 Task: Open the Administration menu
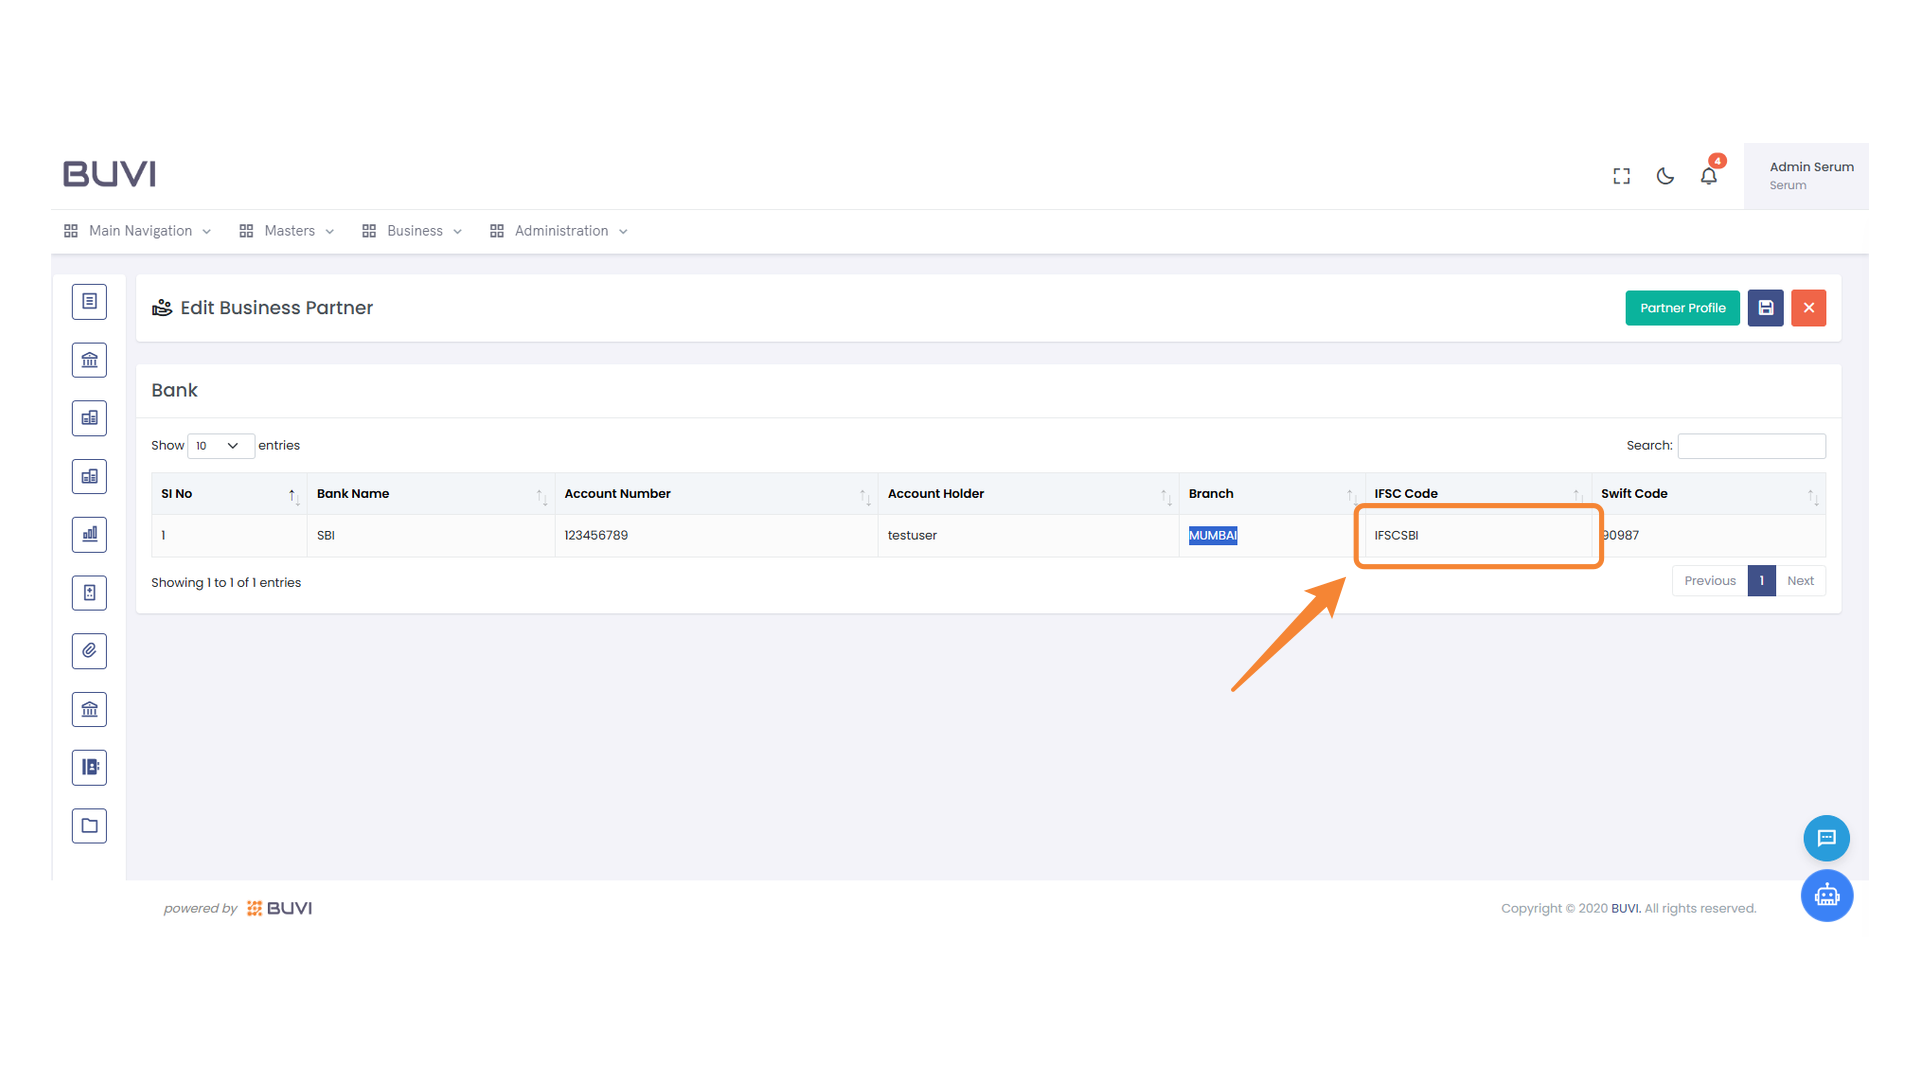pyautogui.click(x=559, y=231)
